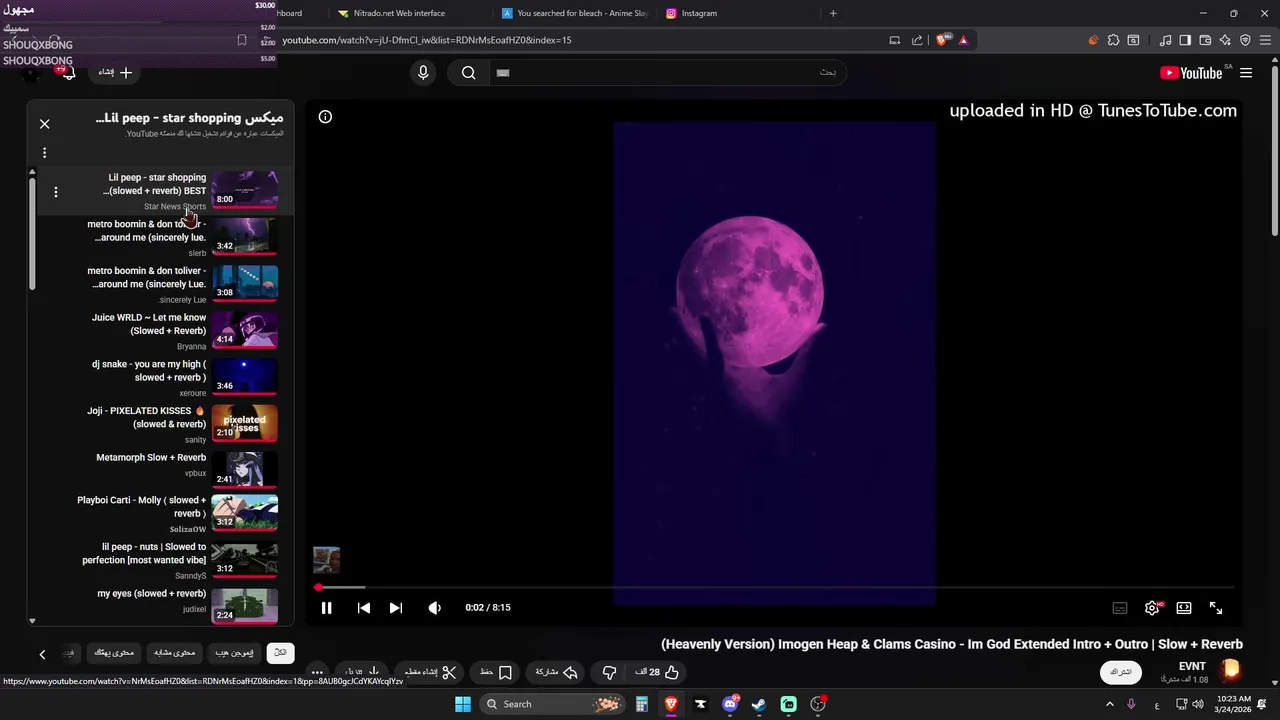
Task: Open the EVNT channel name
Action: click(x=1192, y=667)
